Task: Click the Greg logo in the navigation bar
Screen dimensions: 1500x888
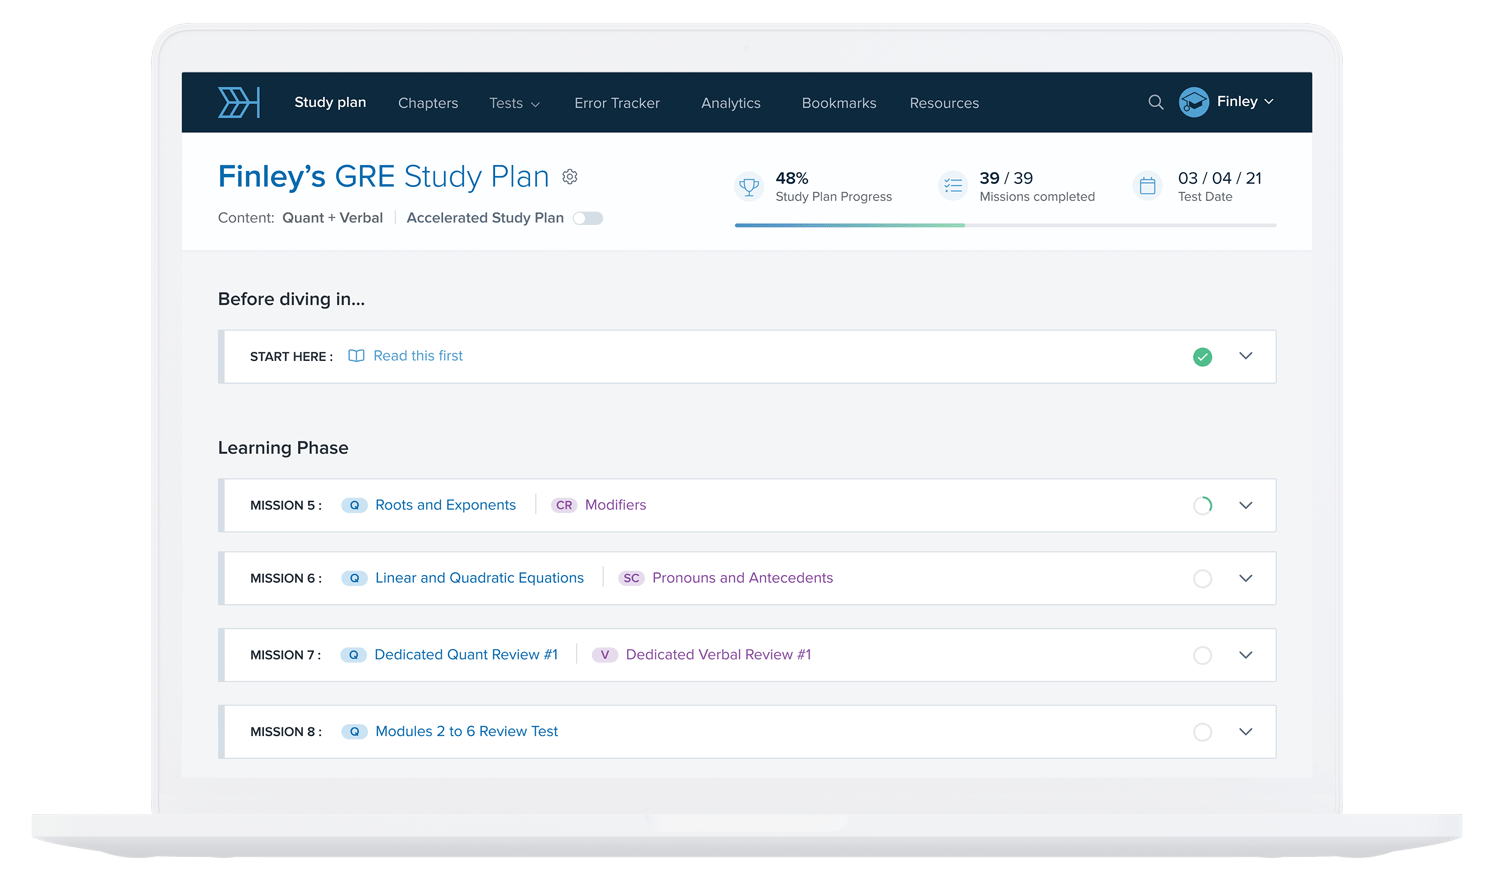Action: [x=238, y=101]
